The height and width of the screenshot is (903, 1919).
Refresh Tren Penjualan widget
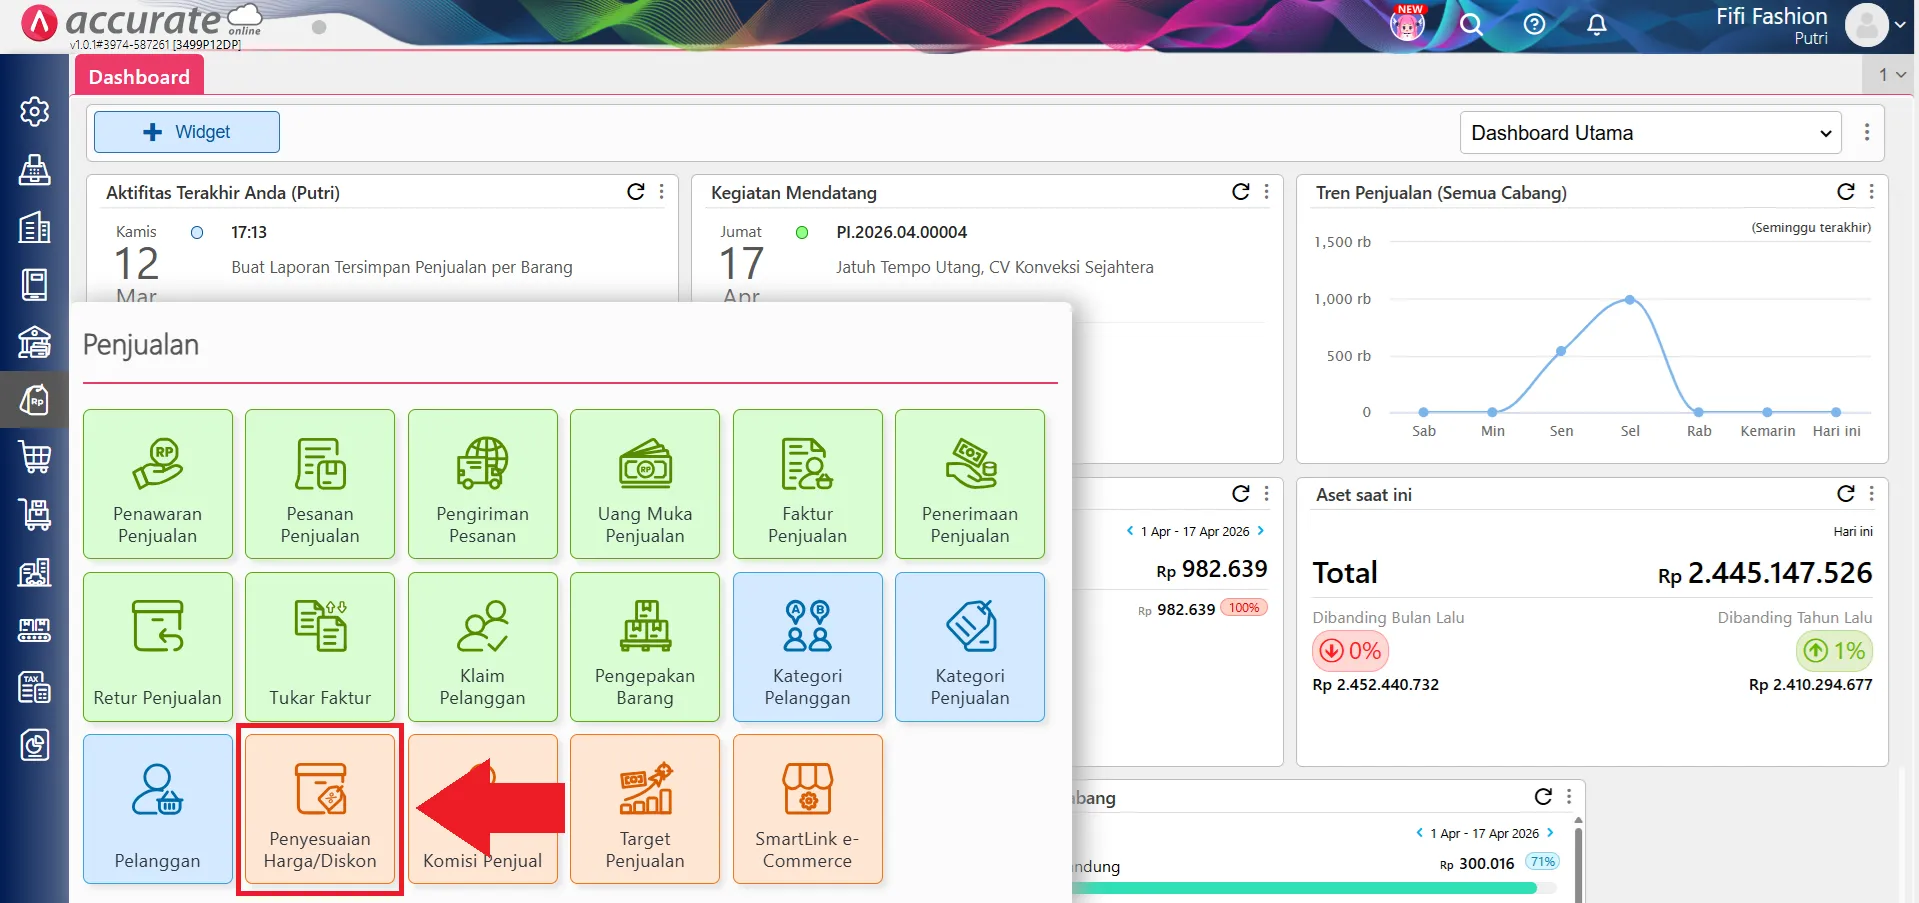click(1846, 191)
